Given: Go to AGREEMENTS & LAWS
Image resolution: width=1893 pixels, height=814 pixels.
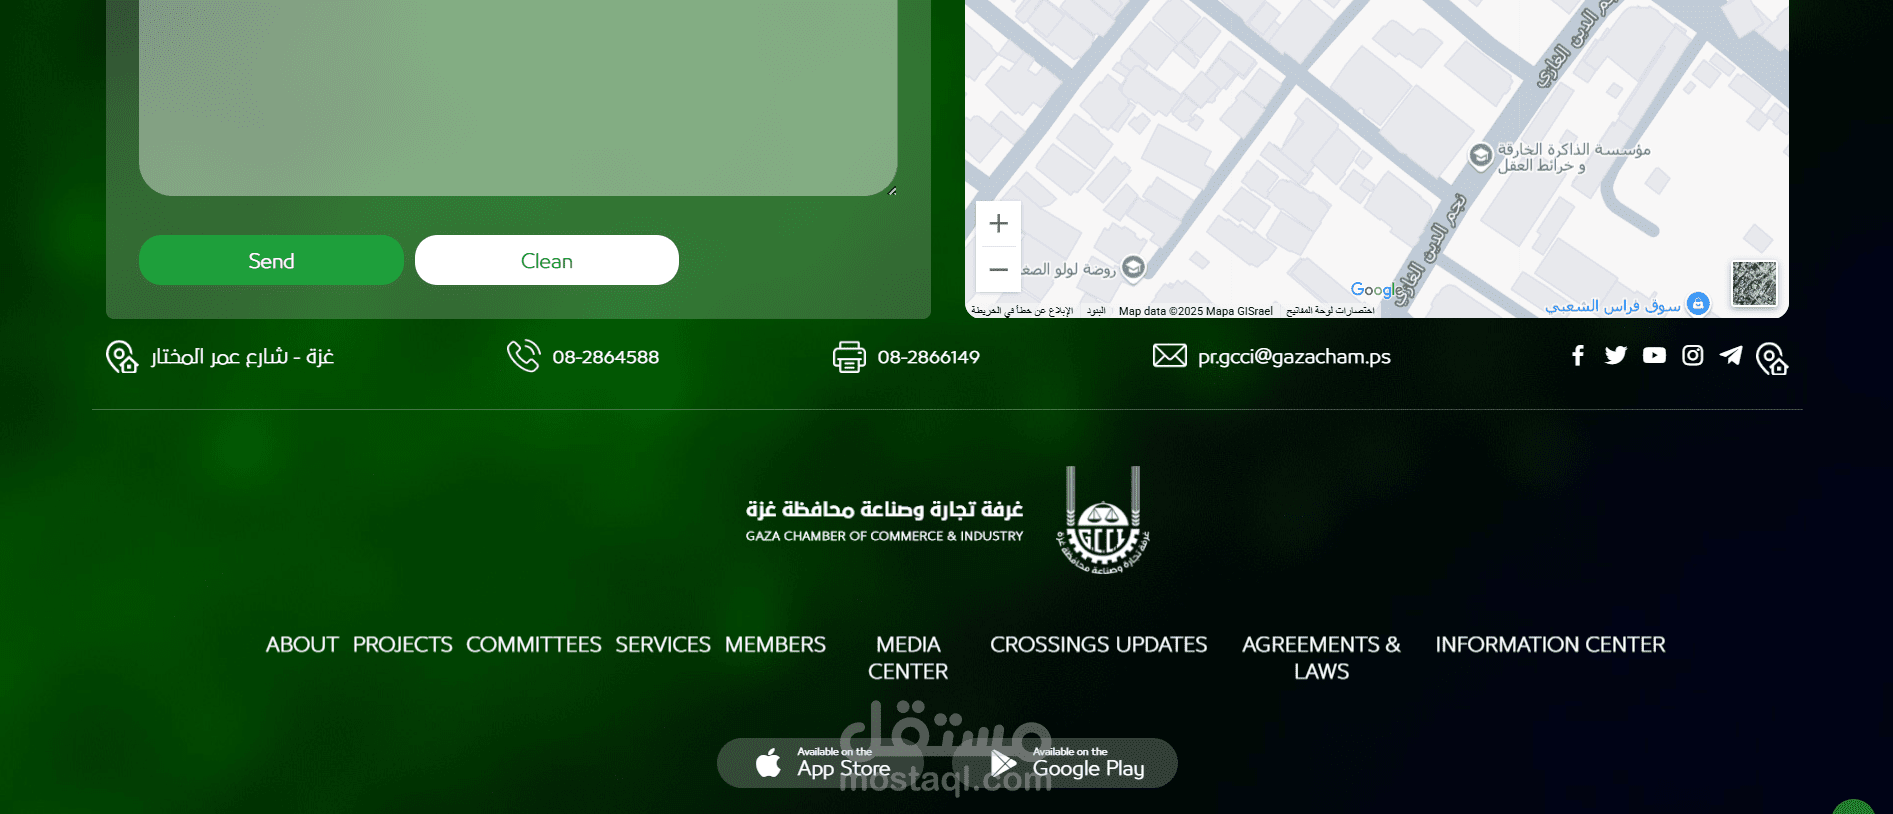Looking at the screenshot, I should tap(1321, 658).
